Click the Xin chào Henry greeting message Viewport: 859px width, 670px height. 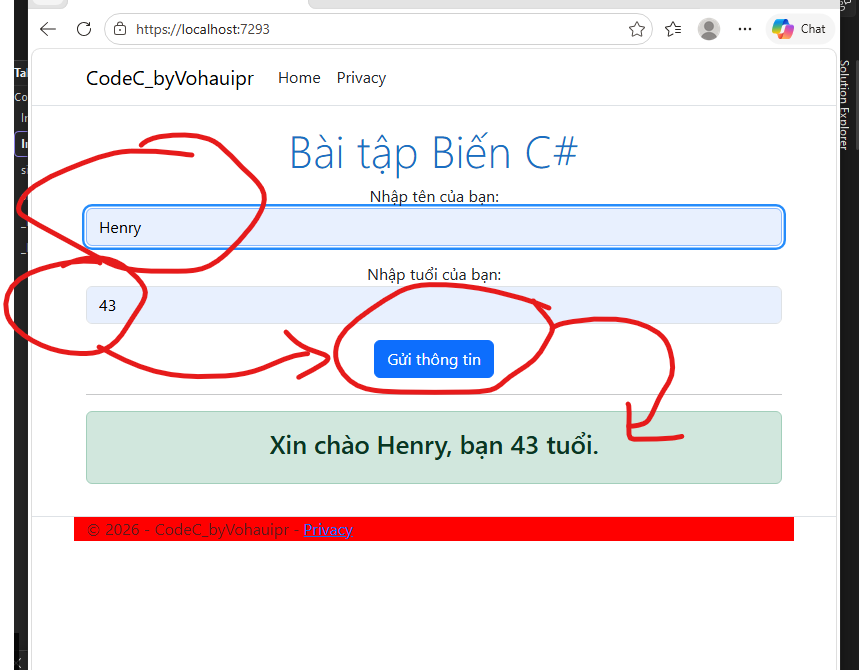[434, 446]
